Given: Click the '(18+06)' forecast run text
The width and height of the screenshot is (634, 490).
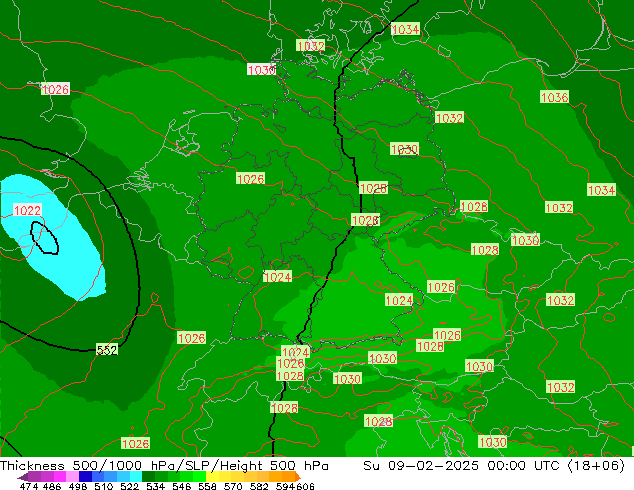Looking at the screenshot, I should (x=596, y=465).
